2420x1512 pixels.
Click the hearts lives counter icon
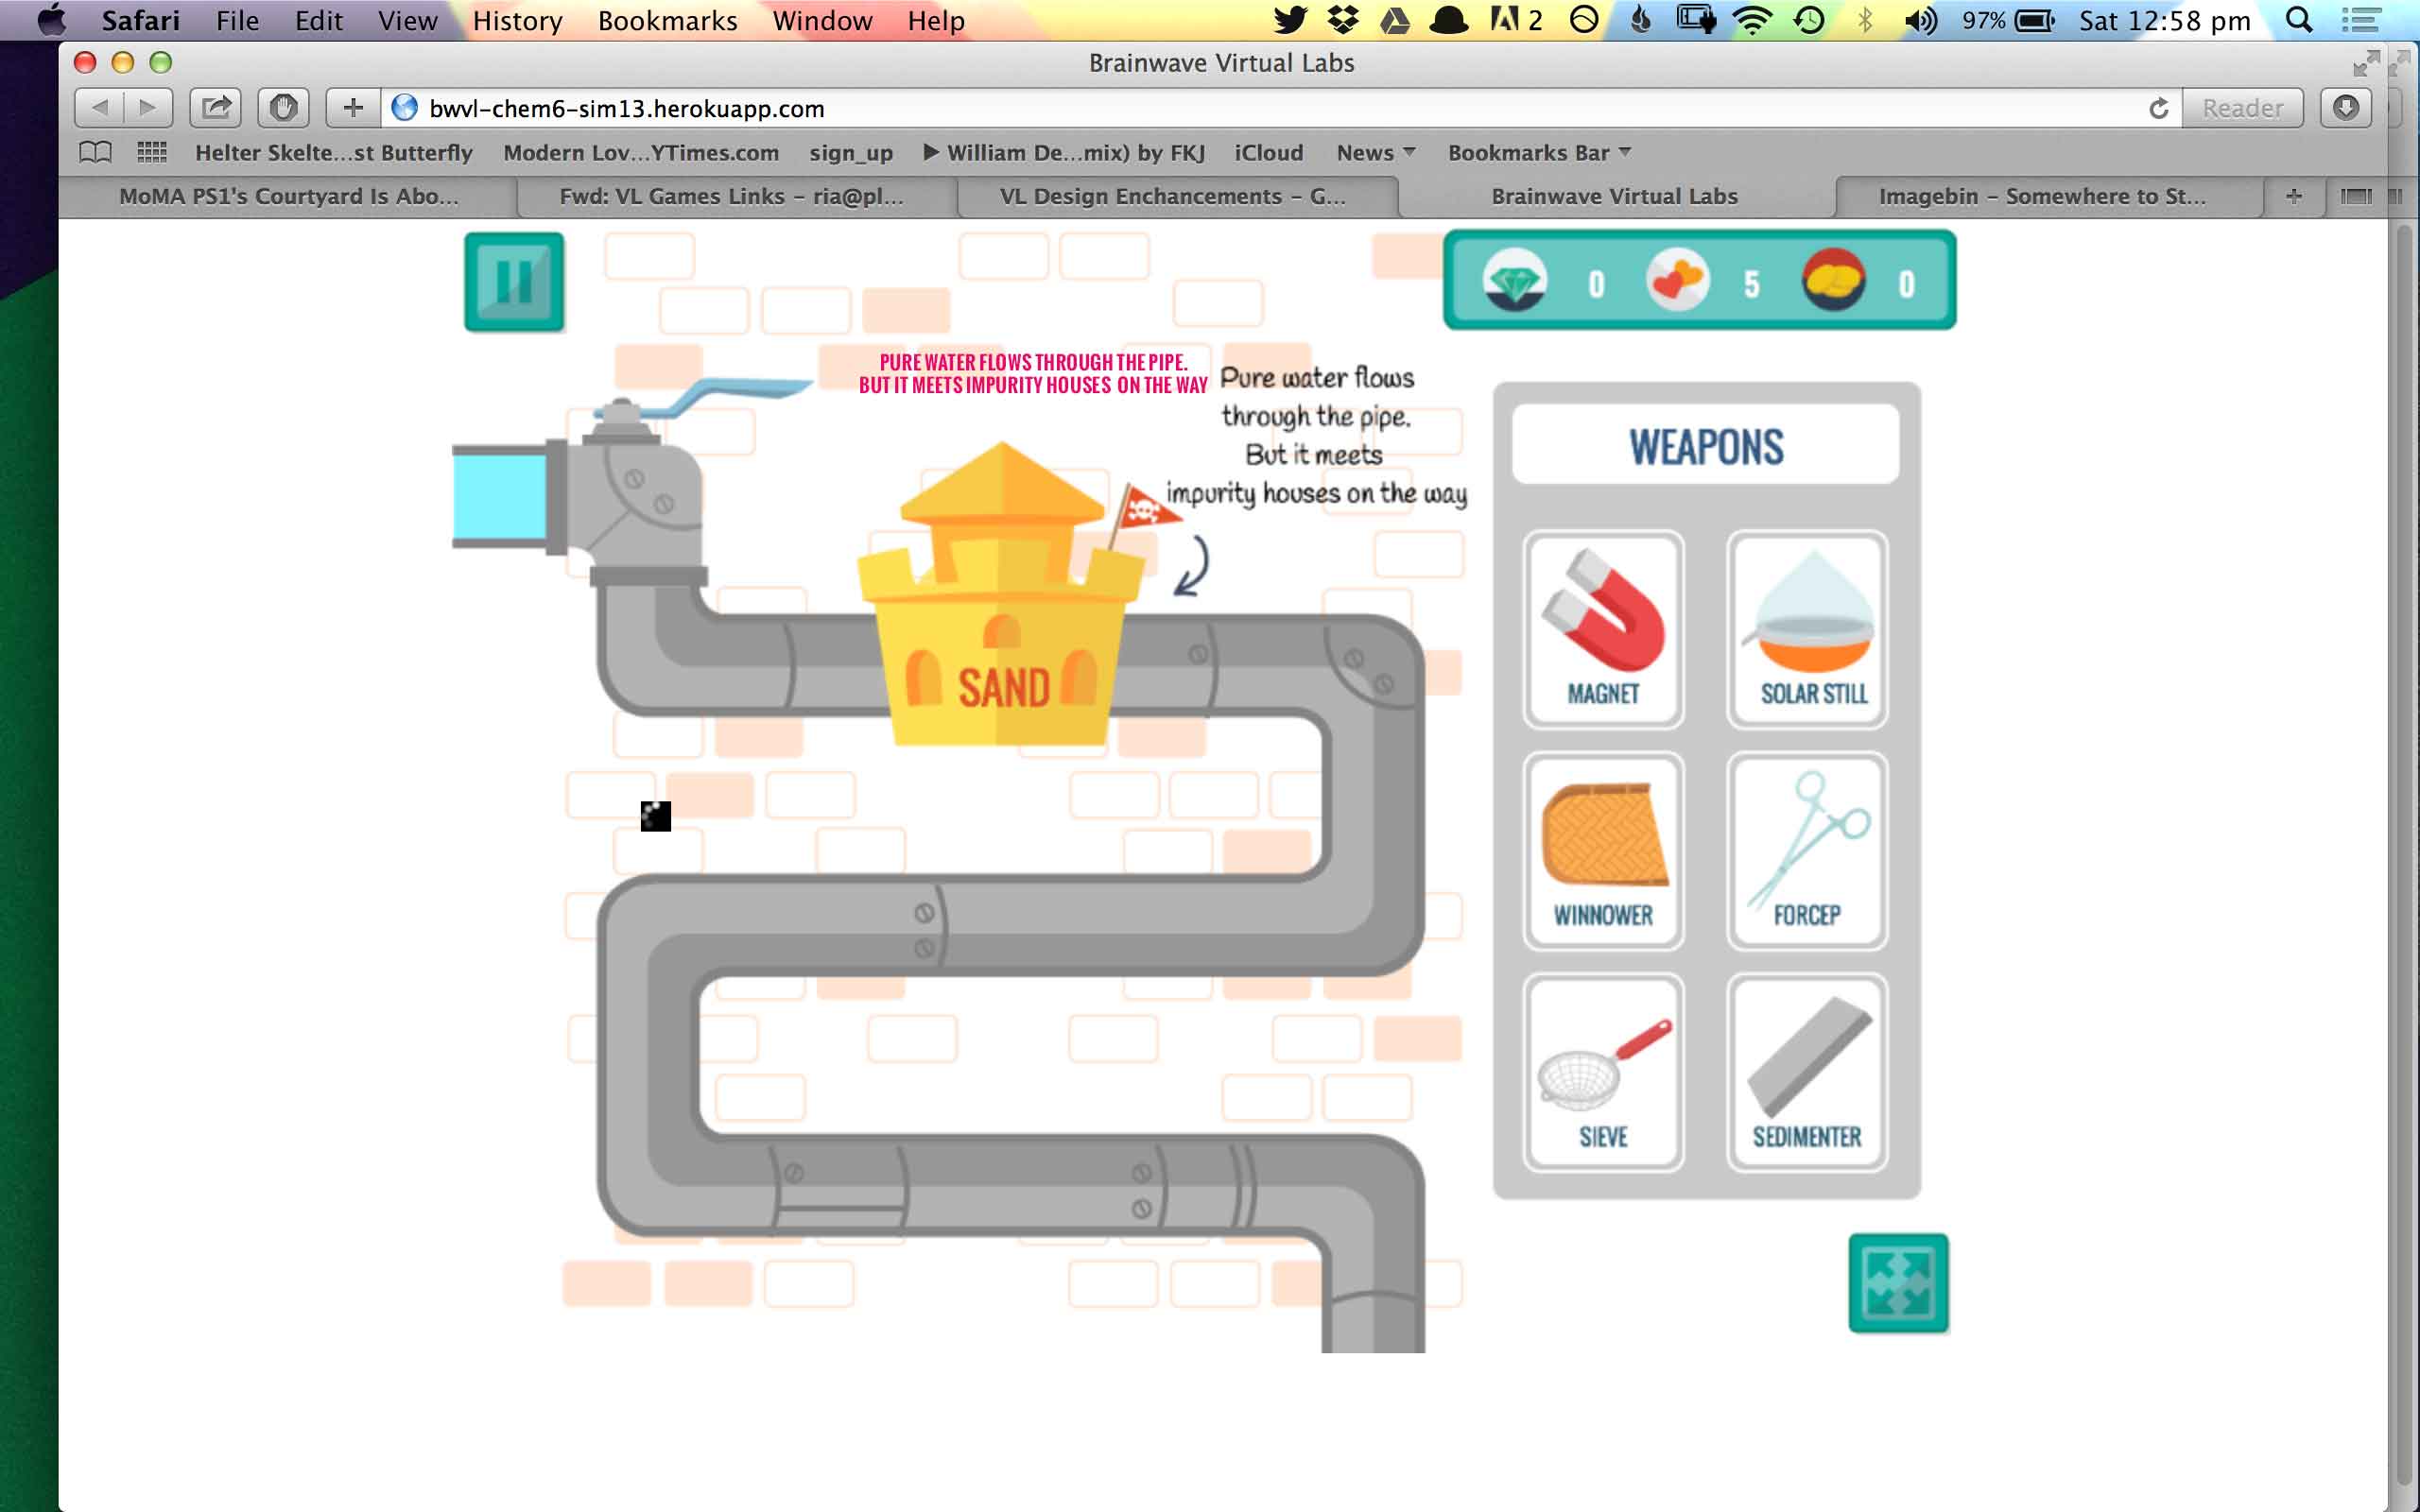[x=1677, y=280]
